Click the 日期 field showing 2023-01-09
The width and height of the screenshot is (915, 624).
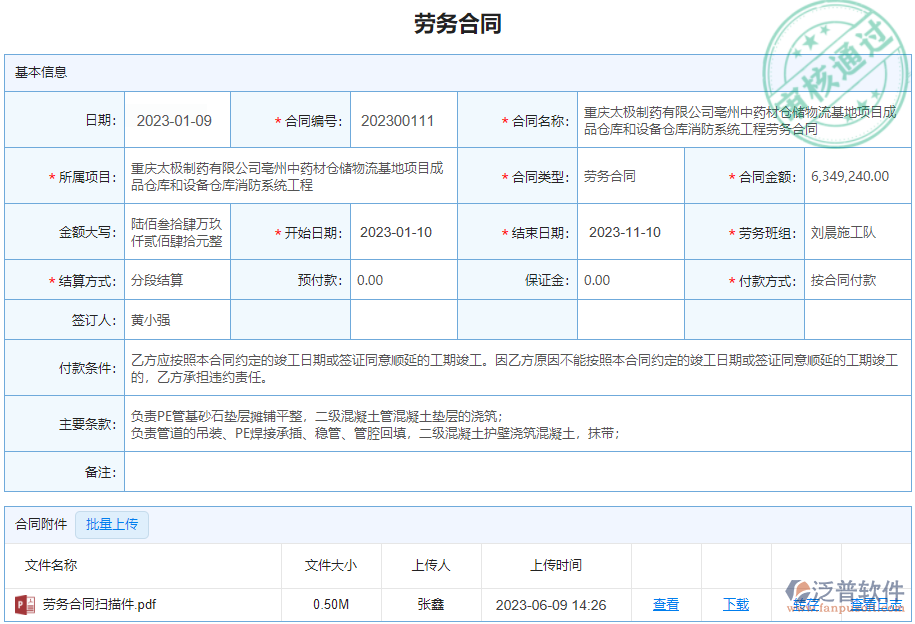[176, 119]
